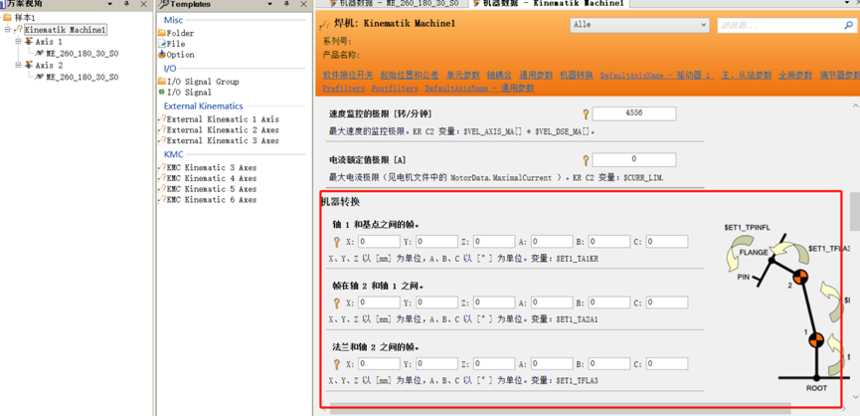Click the horizontal scrollbar at pane bottom
The image size is (860, 416).
click(x=560, y=408)
